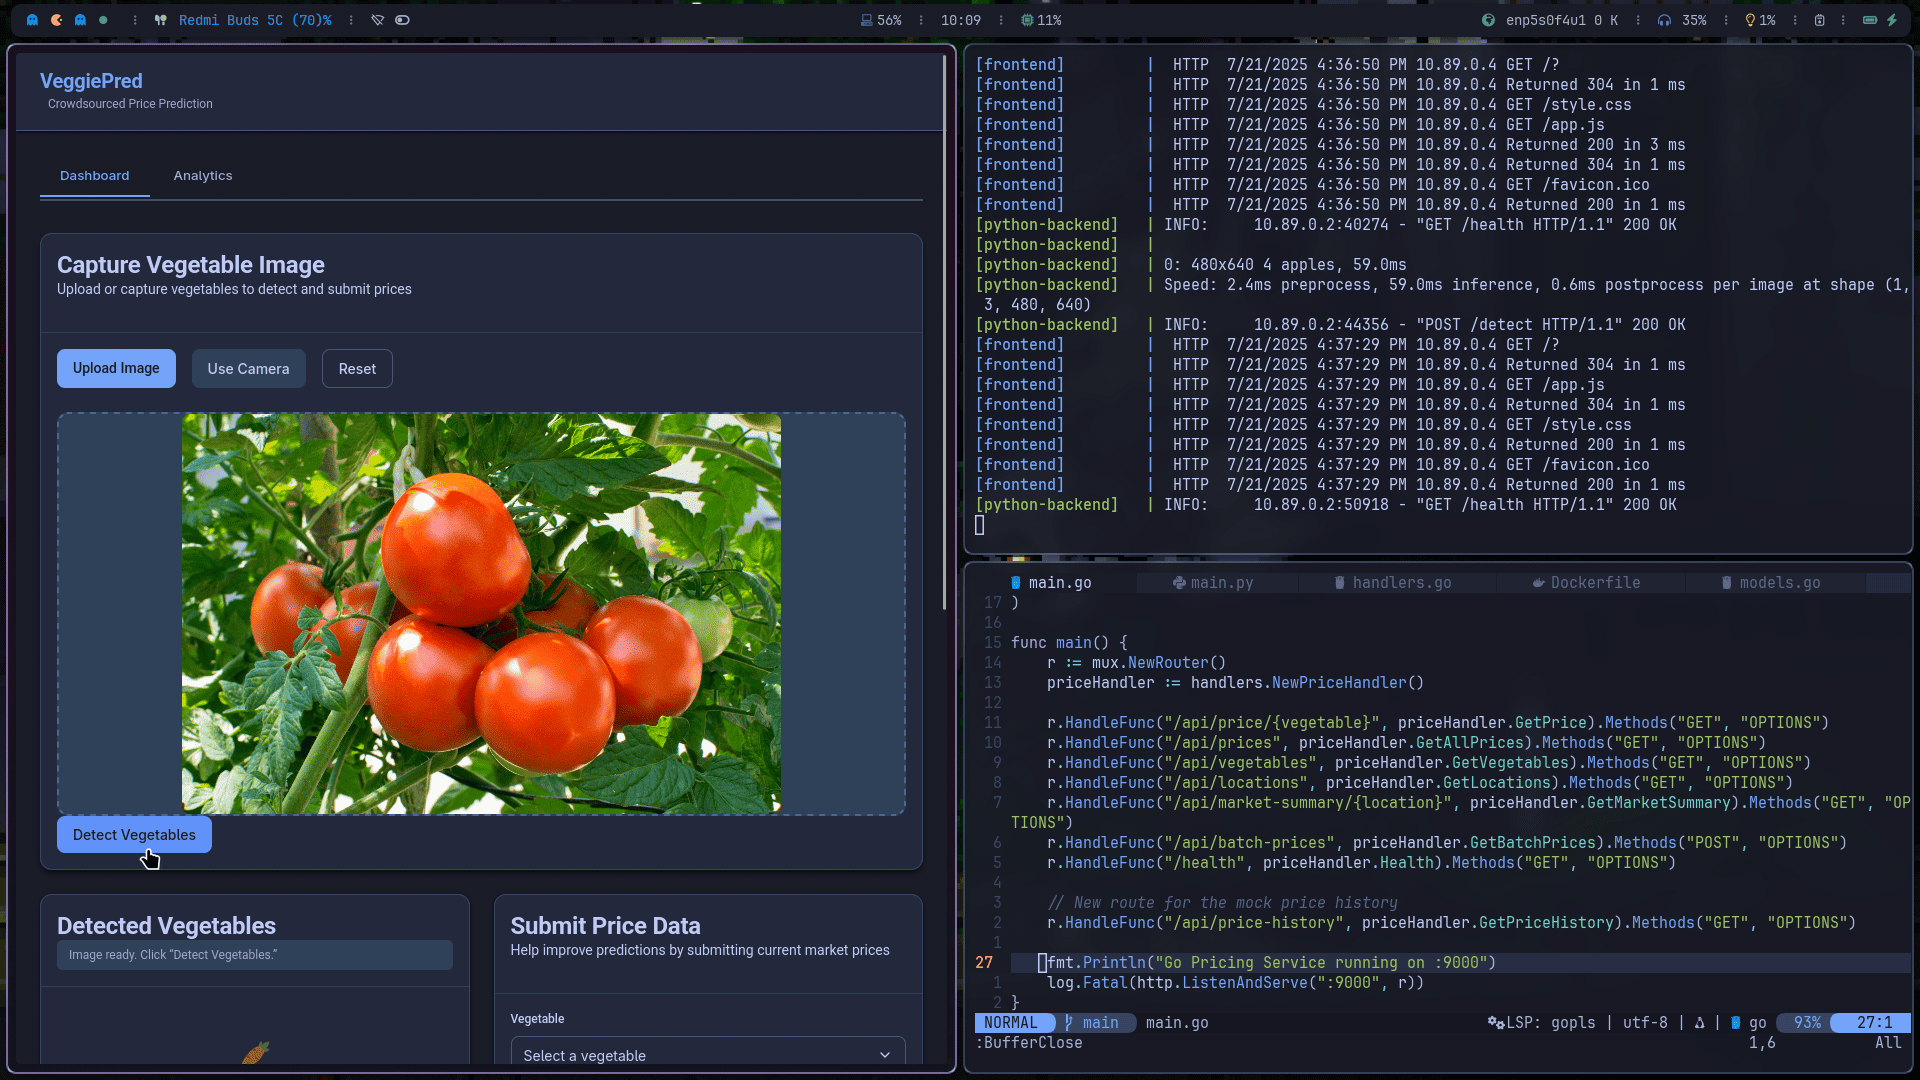Screen dimensions: 1920x1080
Task: Open the main.py buffer tab
Action: point(1213,583)
